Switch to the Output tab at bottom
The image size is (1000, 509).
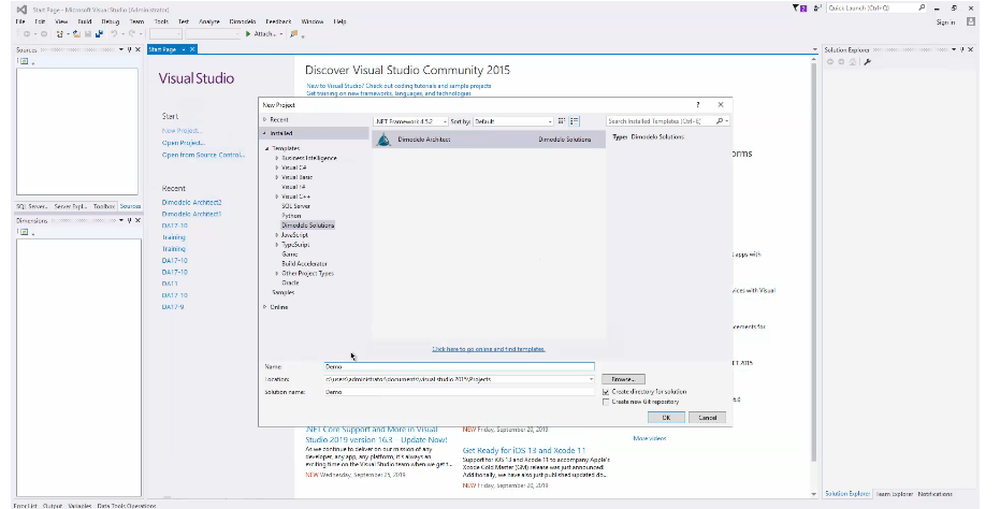coord(52,505)
